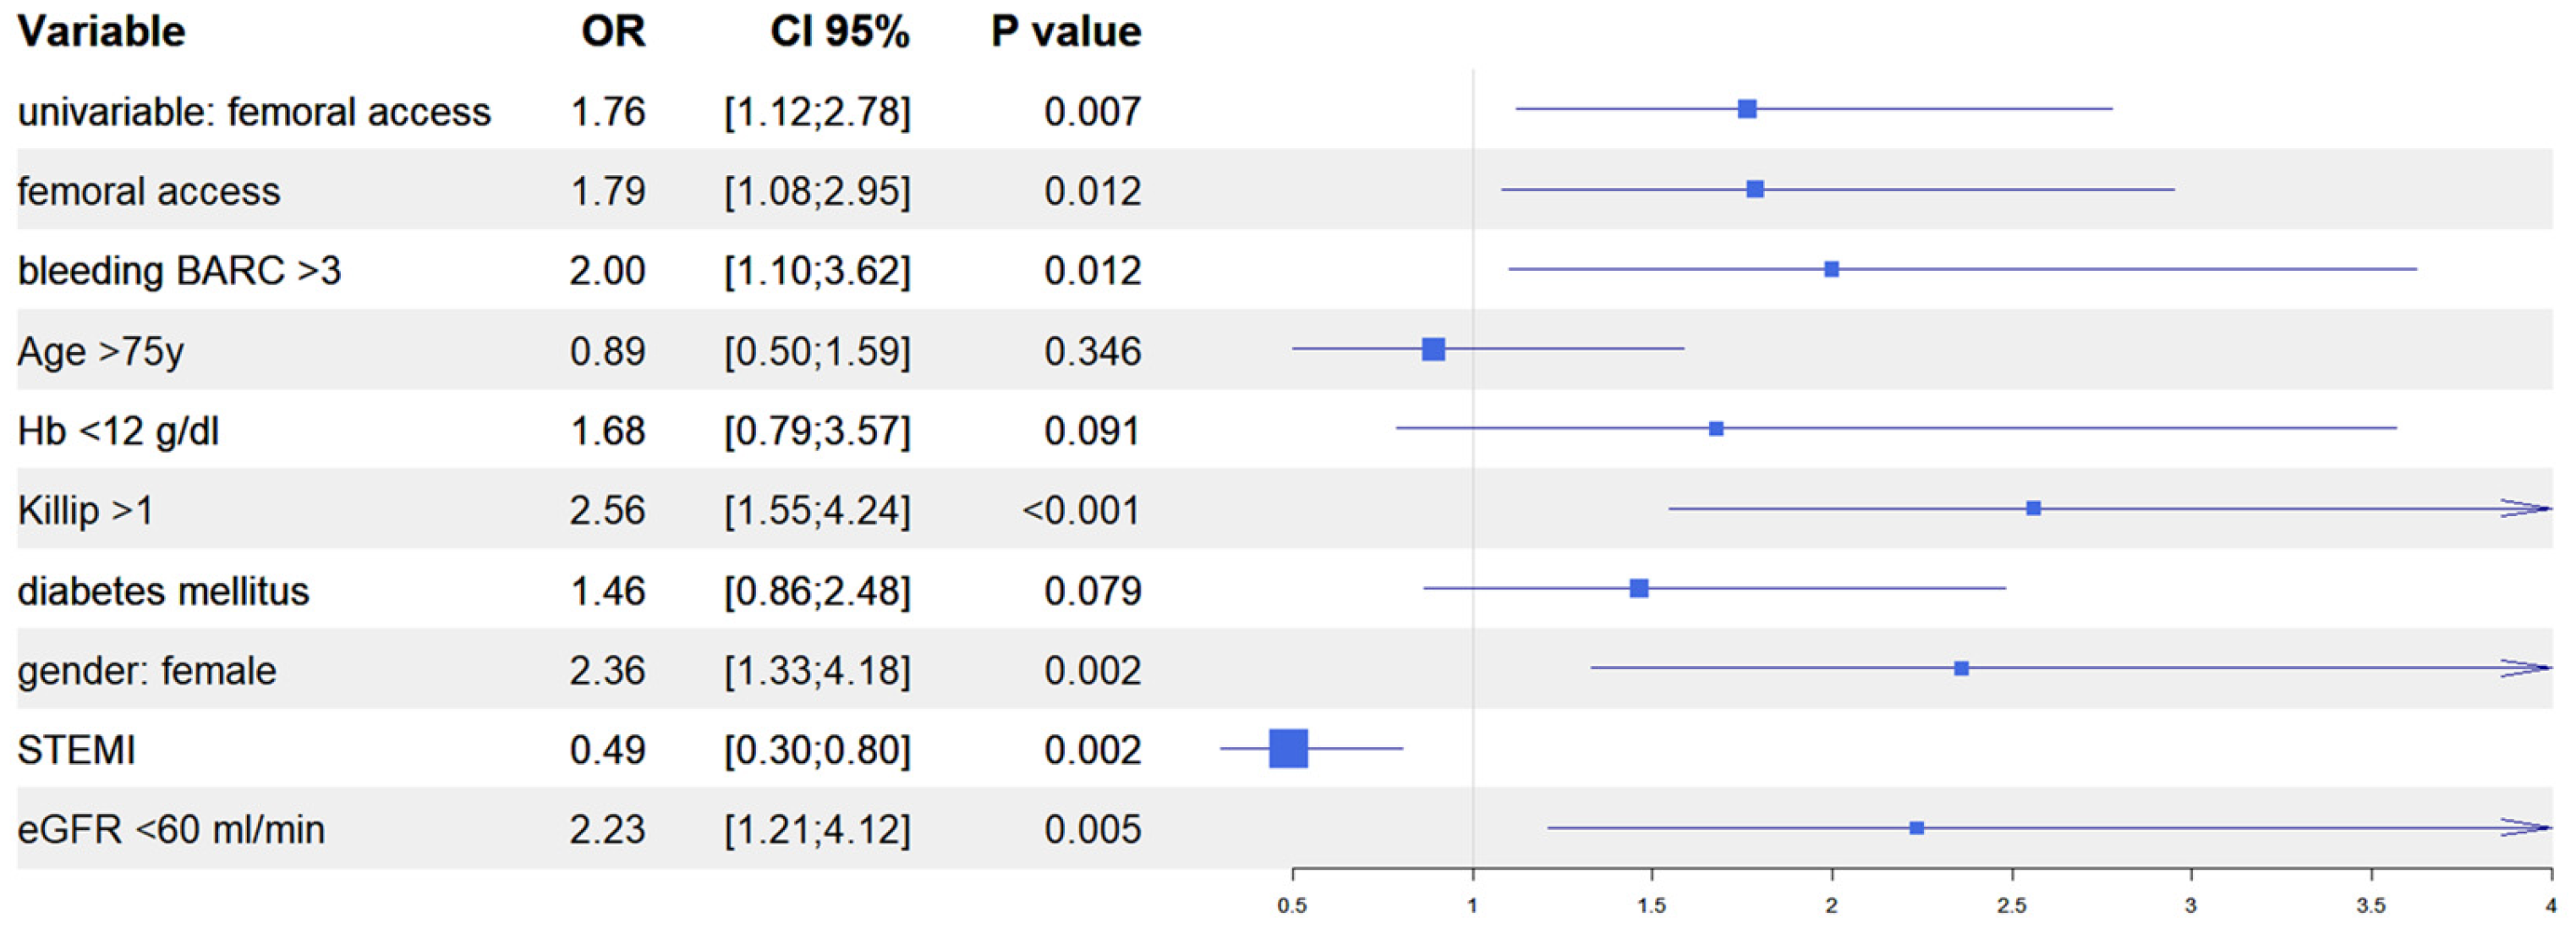Click the 0.5 tick on the axis
2576x929 pixels.
[1292, 905]
